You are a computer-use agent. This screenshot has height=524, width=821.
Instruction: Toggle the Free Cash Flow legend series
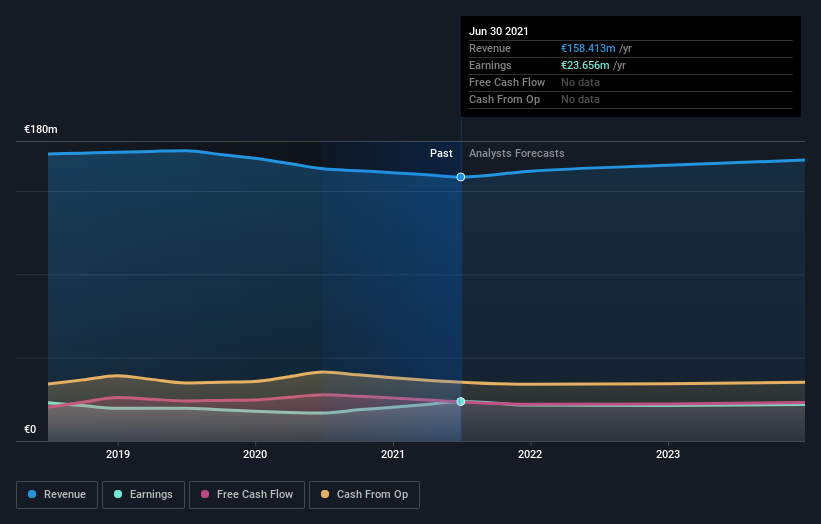coord(247,495)
